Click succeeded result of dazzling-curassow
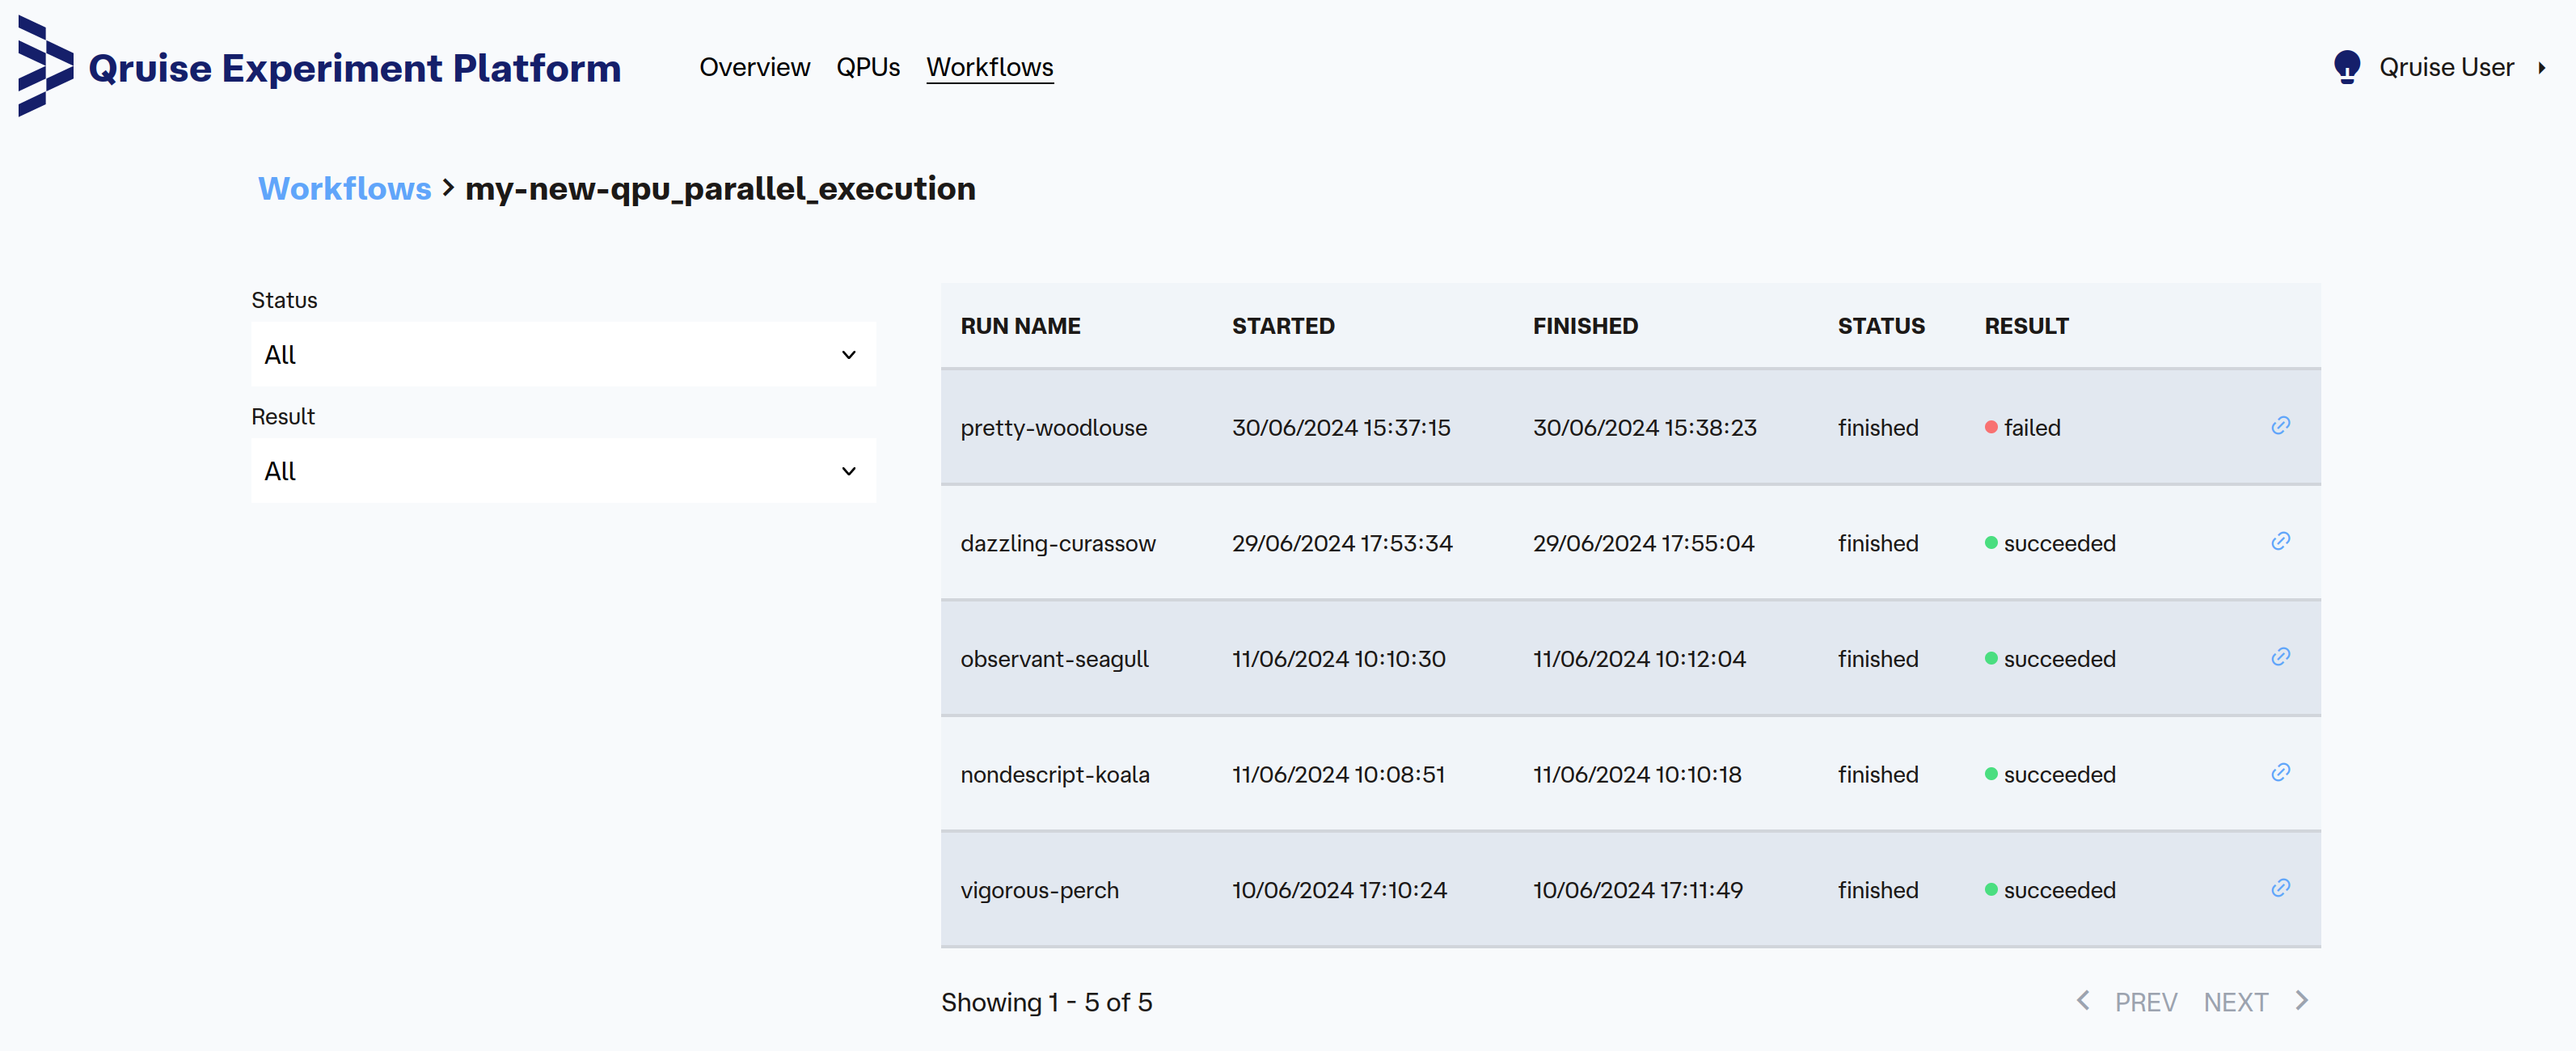Viewport: 2576px width, 1051px height. click(2050, 543)
